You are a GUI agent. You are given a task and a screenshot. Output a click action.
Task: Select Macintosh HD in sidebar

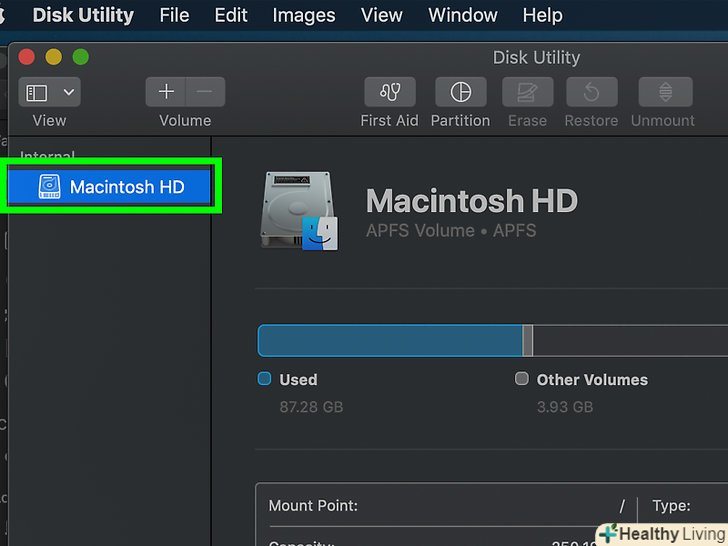[x=111, y=187]
